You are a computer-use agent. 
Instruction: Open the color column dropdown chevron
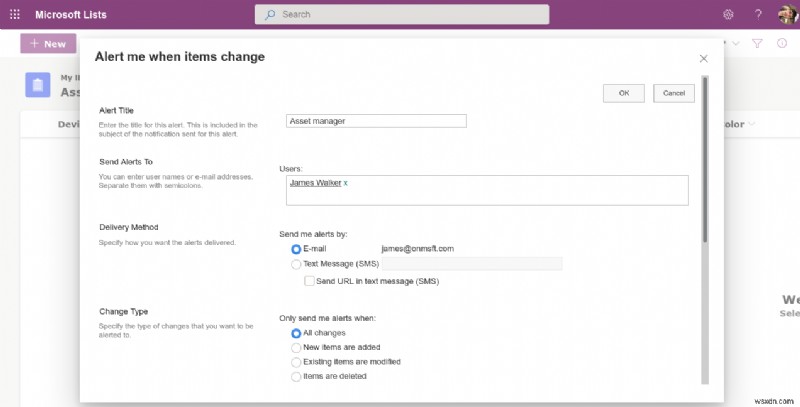752,124
